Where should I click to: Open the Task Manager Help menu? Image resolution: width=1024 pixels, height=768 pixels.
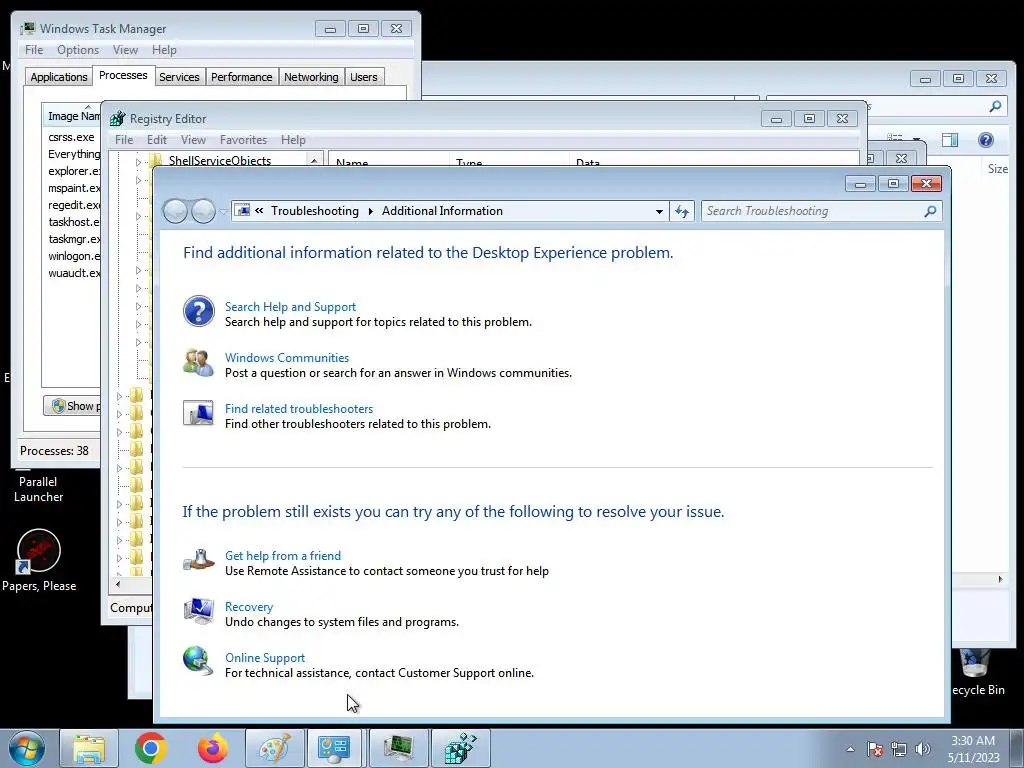[164, 50]
